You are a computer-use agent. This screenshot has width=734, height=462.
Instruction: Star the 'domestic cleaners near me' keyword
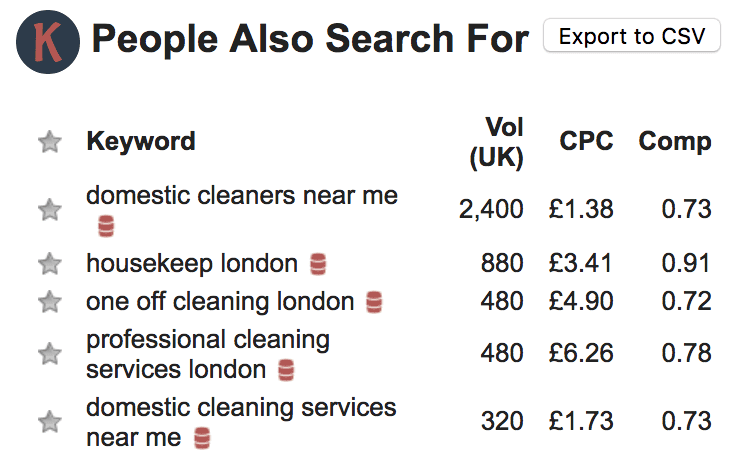click(x=49, y=210)
